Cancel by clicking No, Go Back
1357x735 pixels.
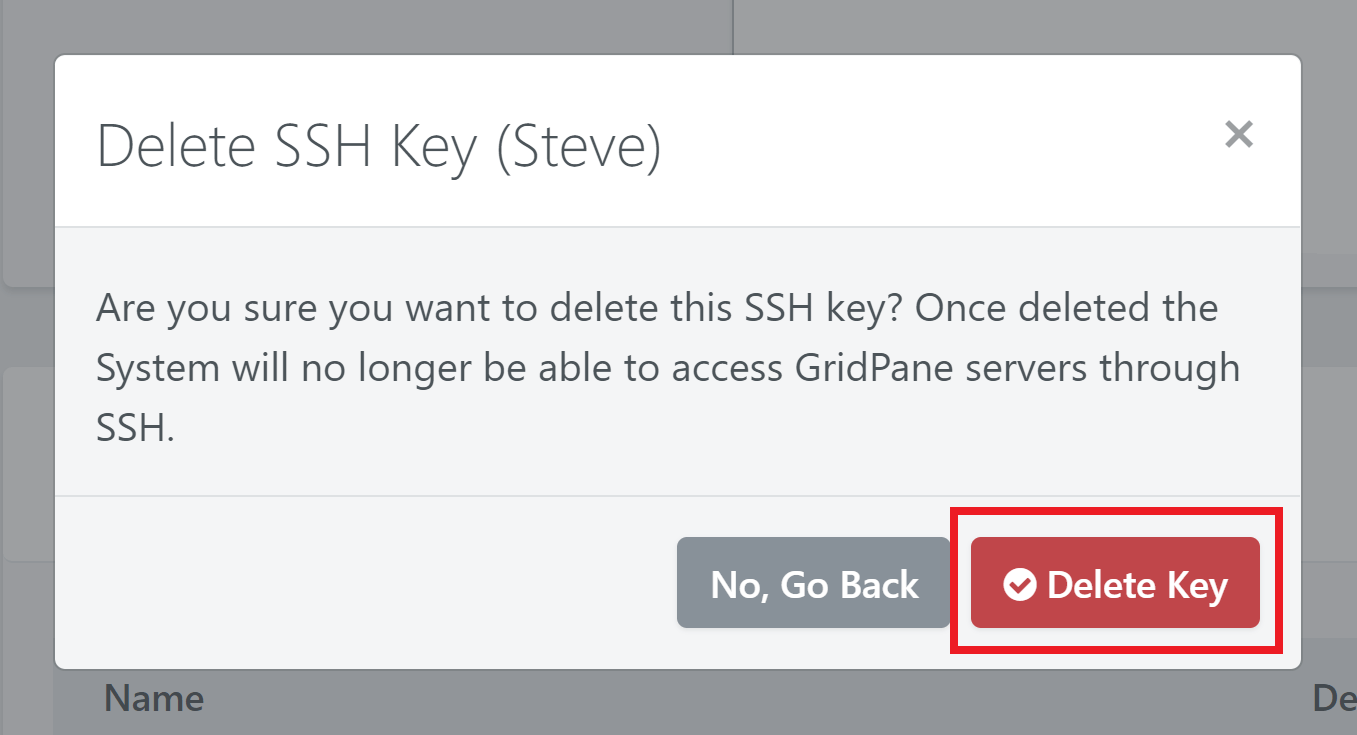click(x=814, y=583)
